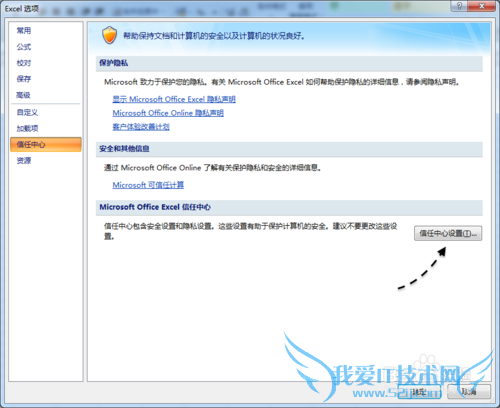Click the 保护隐私 section heading
The width and height of the screenshot is (500, 408).
coord(113,63)
